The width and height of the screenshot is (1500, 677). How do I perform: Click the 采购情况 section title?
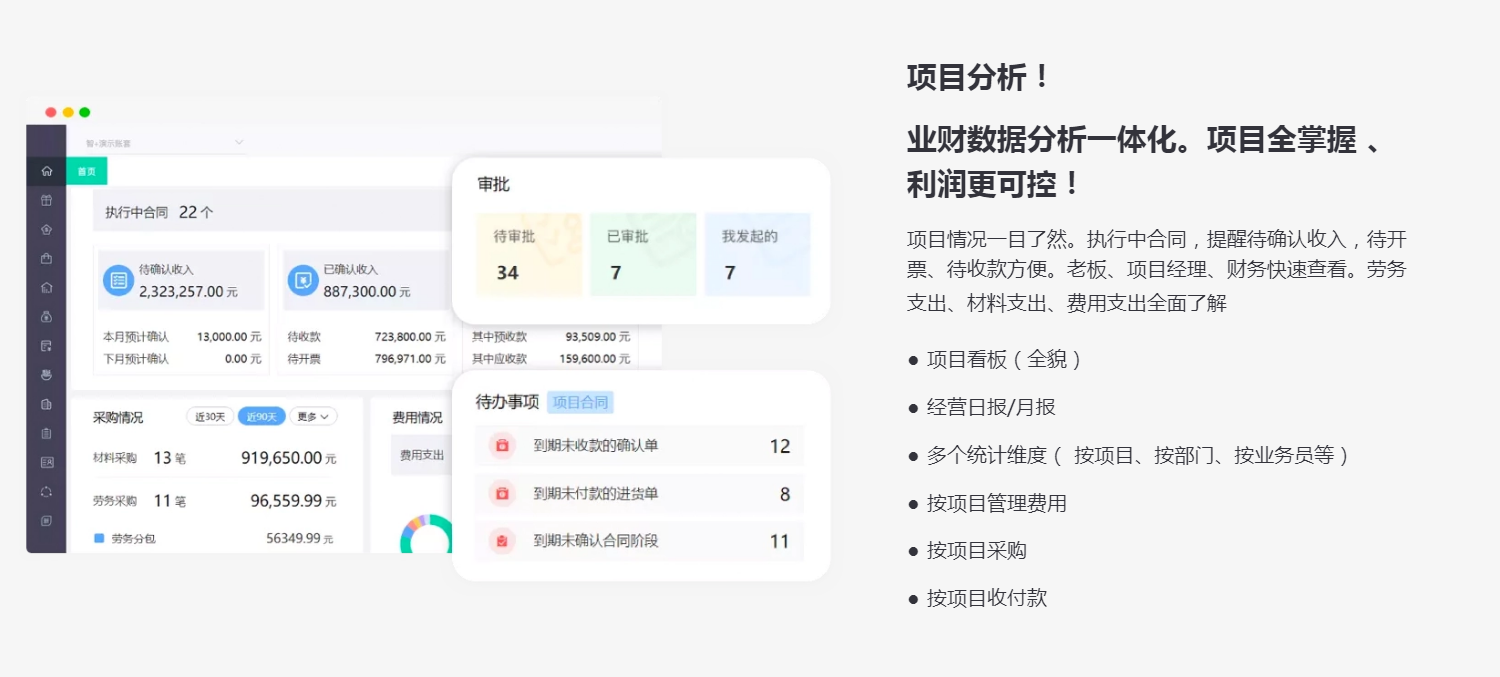tap(118, 417)
